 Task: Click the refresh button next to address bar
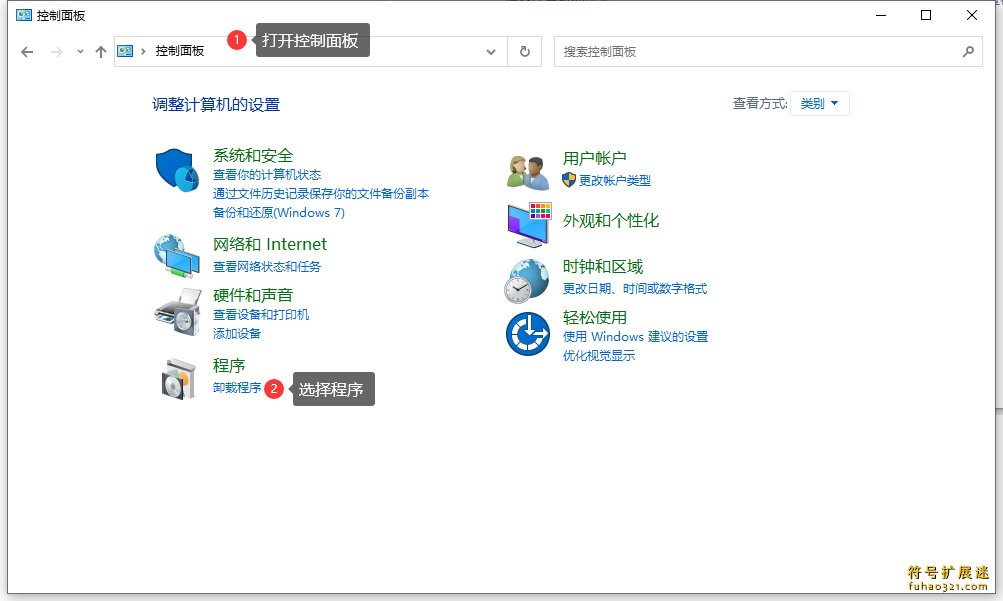pos(524,51)
